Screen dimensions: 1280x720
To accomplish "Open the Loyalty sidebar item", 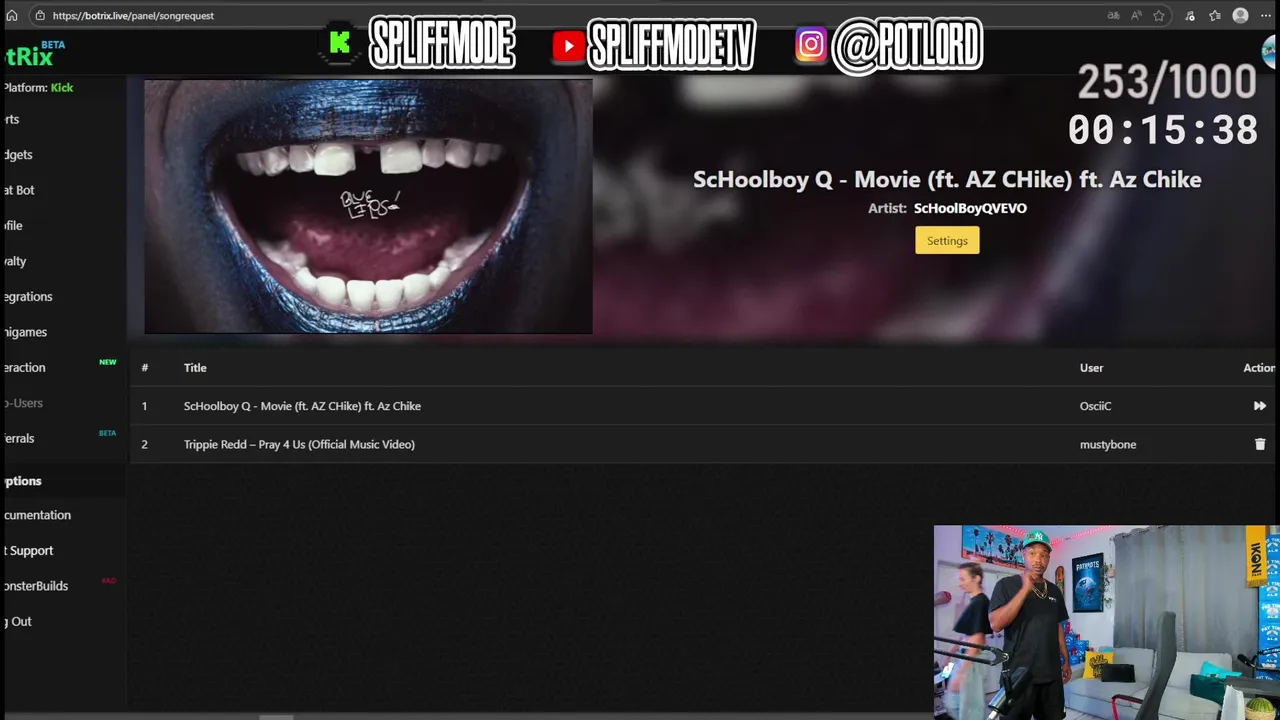I will pyautogui.click(x=15, y=261).
